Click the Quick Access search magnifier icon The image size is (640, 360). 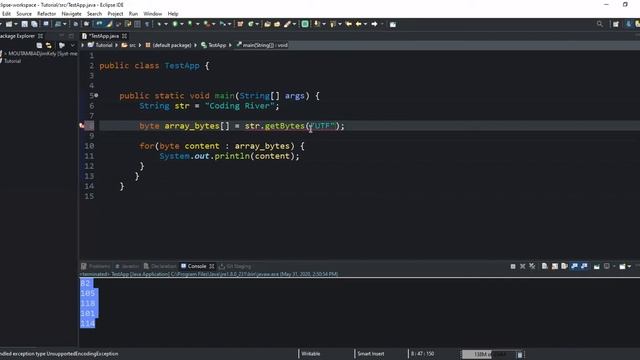[x=600, y=24]
